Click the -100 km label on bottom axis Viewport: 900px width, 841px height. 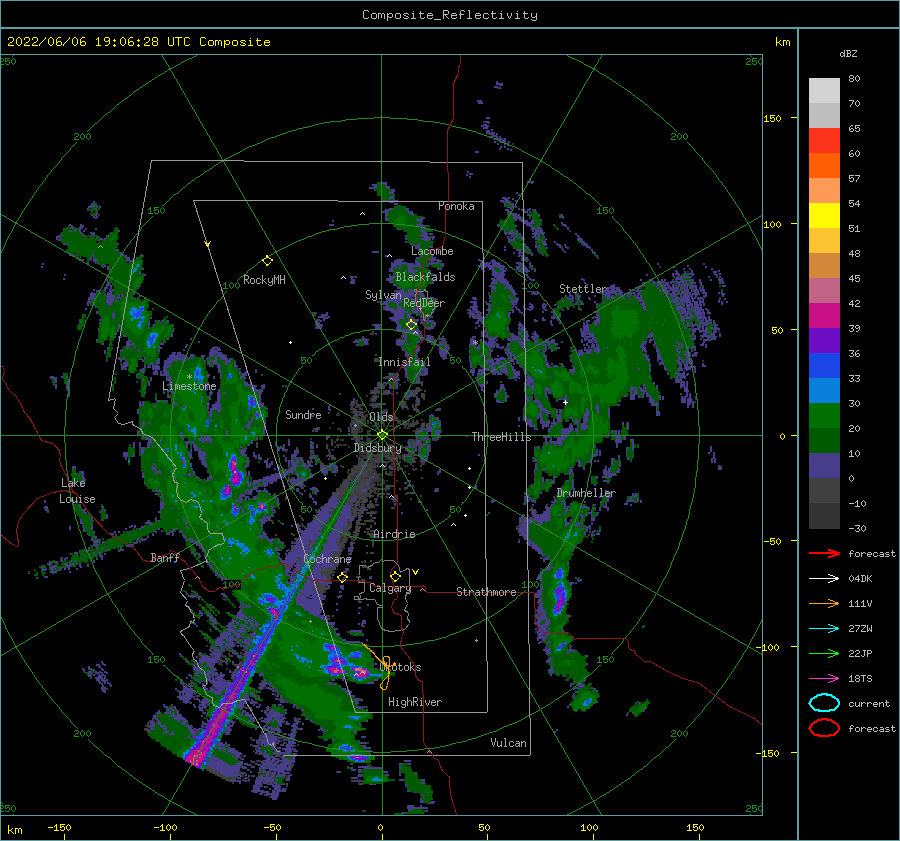[165, 827]
